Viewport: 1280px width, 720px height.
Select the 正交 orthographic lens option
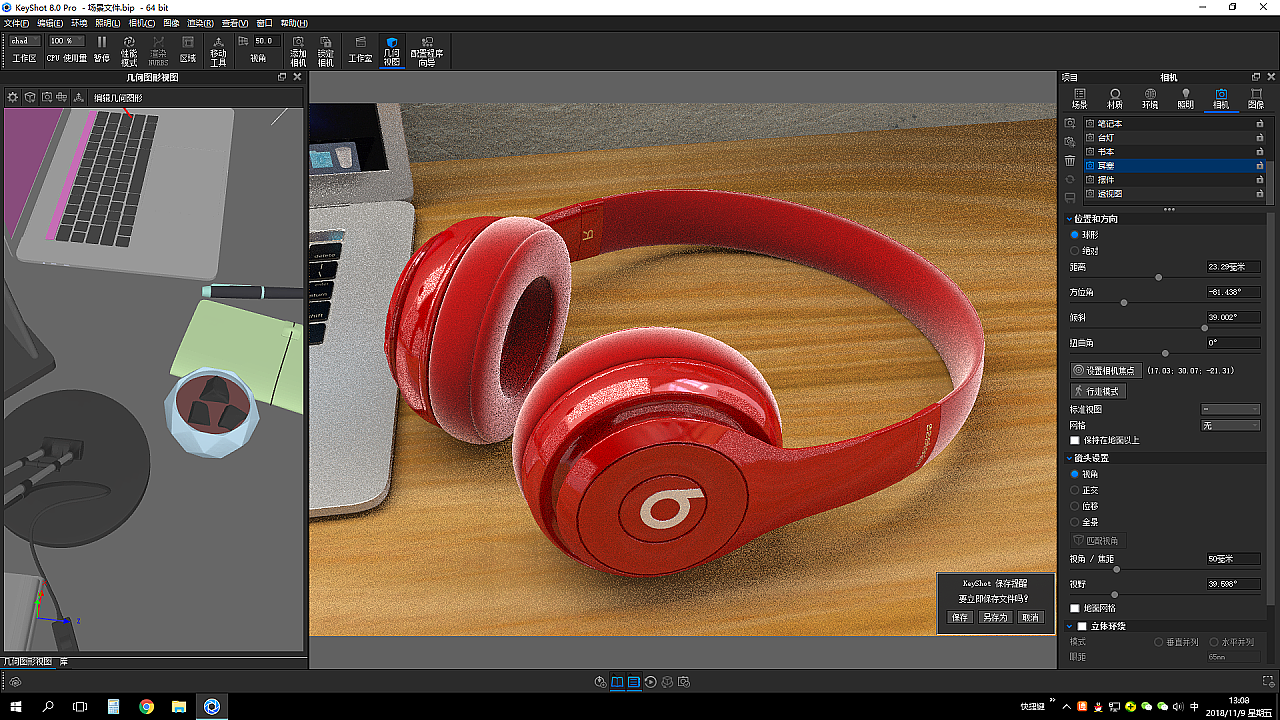[1075, 490]
